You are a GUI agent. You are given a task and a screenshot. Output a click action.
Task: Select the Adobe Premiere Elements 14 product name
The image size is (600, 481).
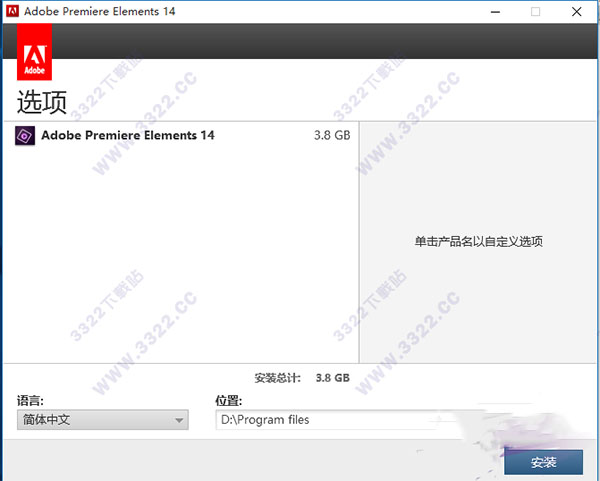point(128,135)
